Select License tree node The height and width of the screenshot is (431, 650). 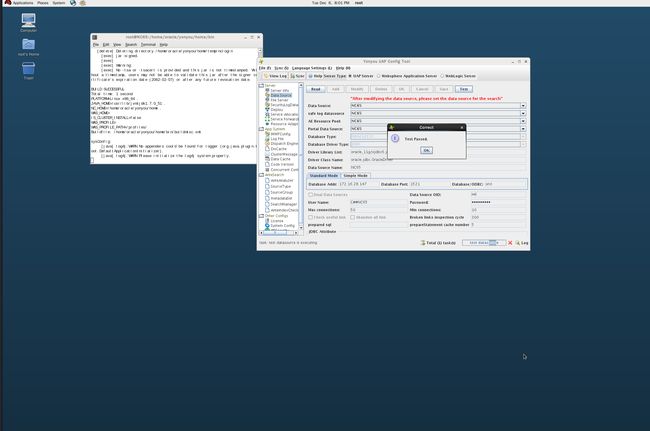[276, 221]
